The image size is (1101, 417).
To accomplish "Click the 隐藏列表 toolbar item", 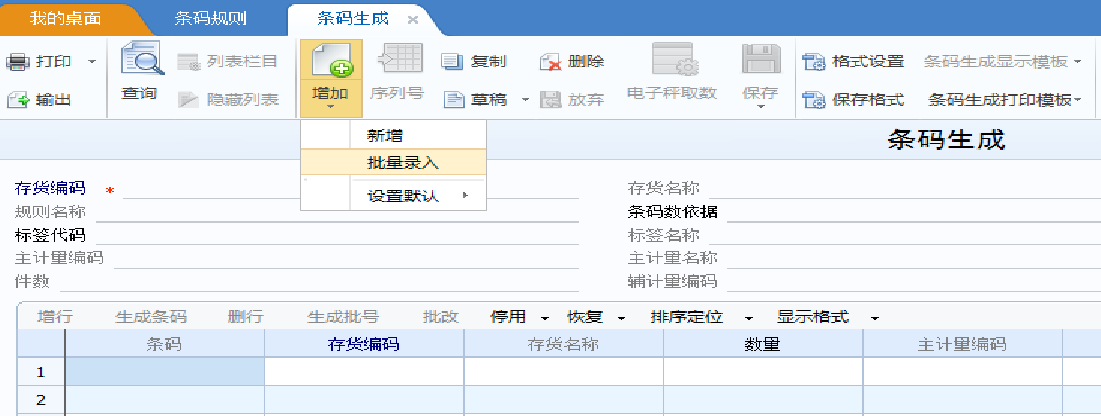I will click(x=226, y=100).
